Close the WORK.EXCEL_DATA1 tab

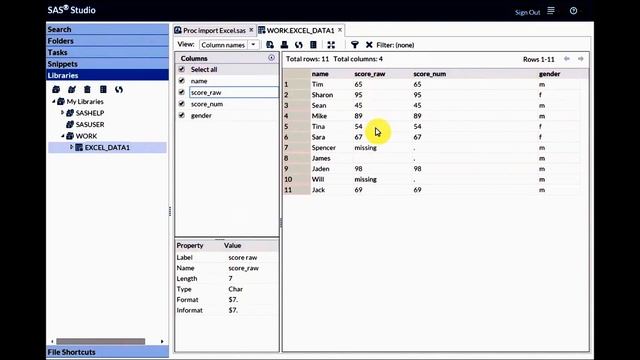(x=340, y=30)
